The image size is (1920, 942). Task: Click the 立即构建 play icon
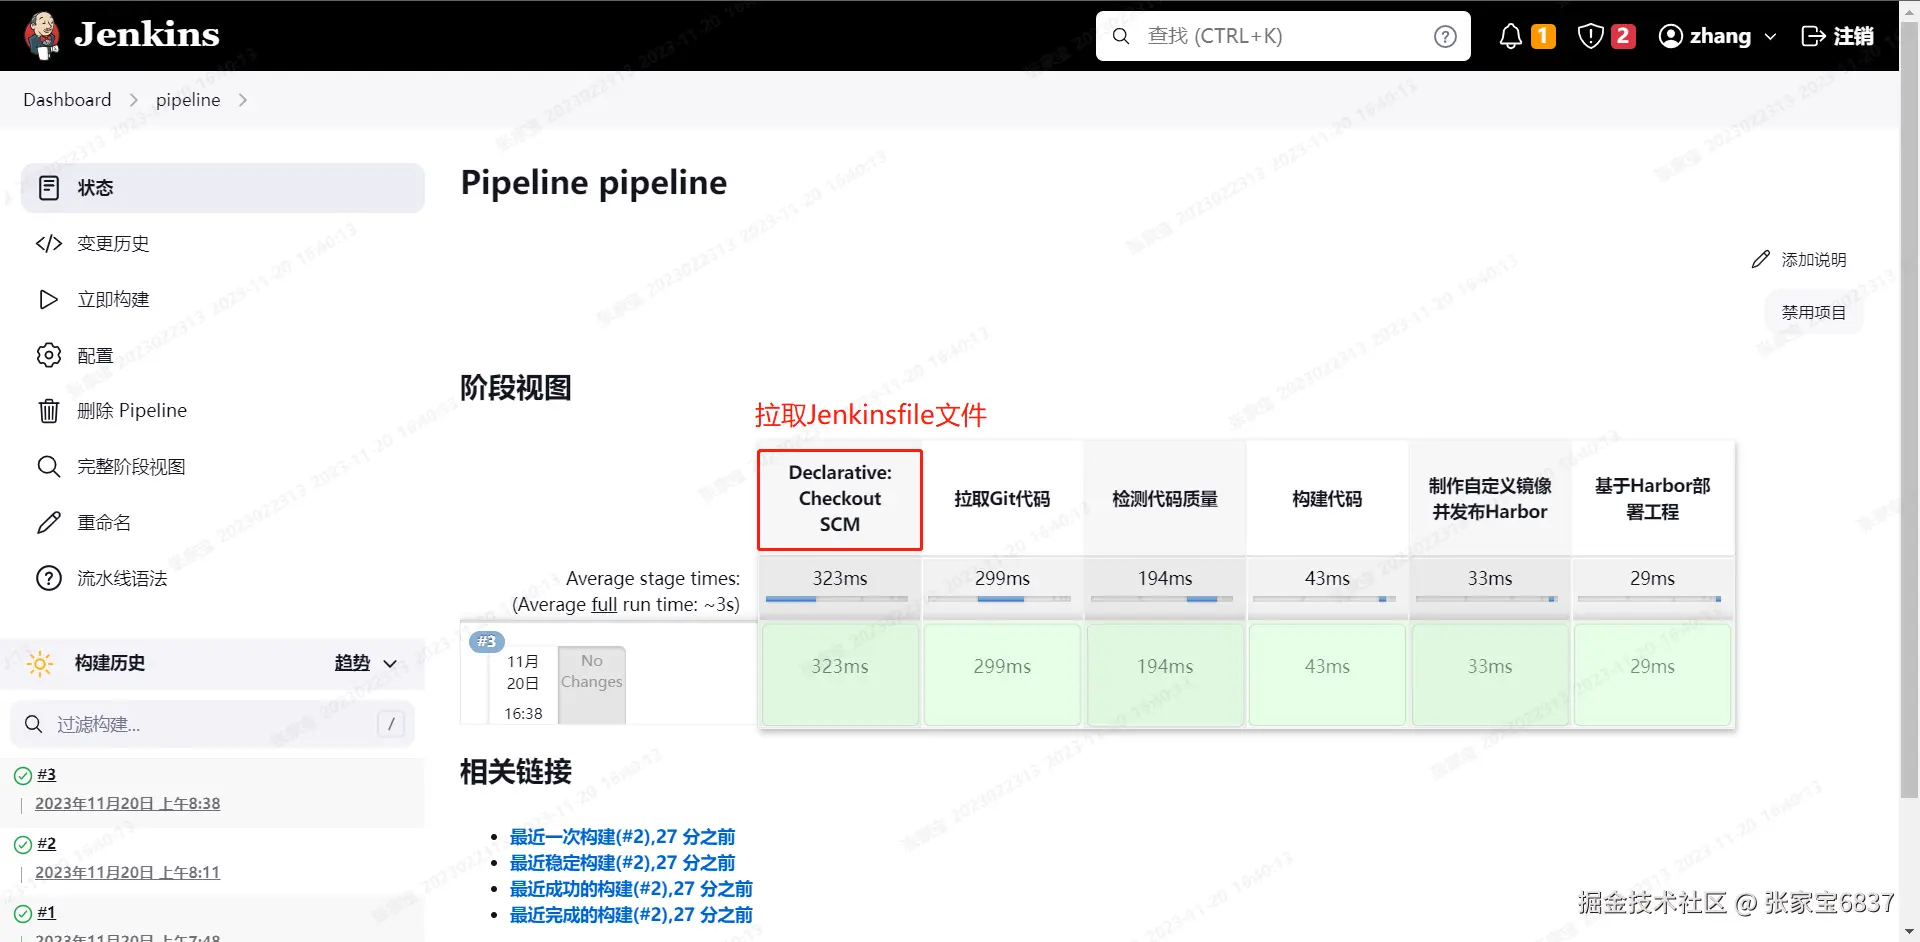click(x=49, y=300)
